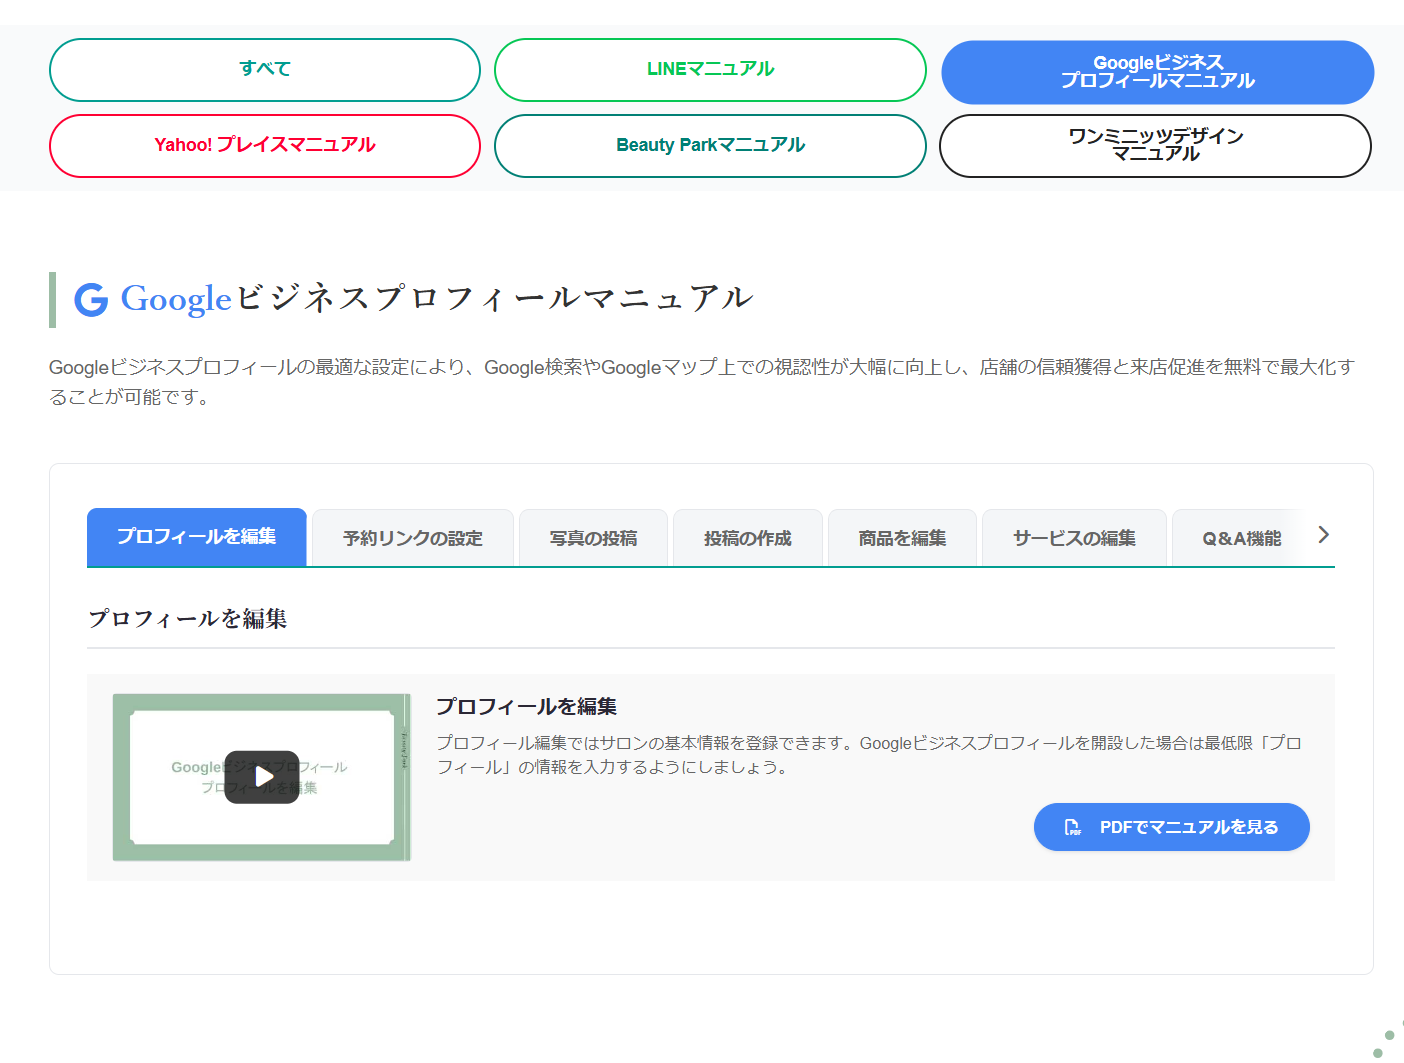Show more tabs with right chevron
Viewport: 1404px width, 1063px height.
1323,535
